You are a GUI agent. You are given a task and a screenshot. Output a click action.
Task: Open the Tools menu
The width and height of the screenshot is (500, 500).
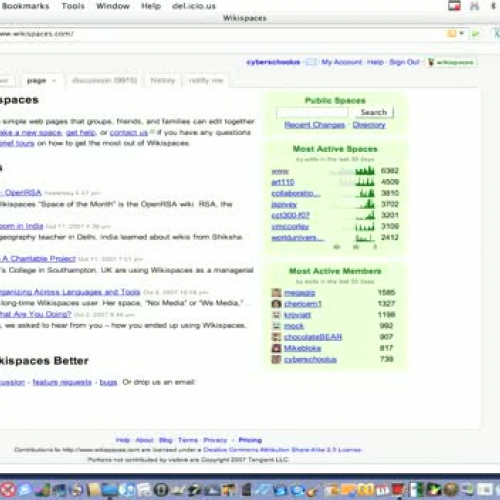click(x=73, y=6)
